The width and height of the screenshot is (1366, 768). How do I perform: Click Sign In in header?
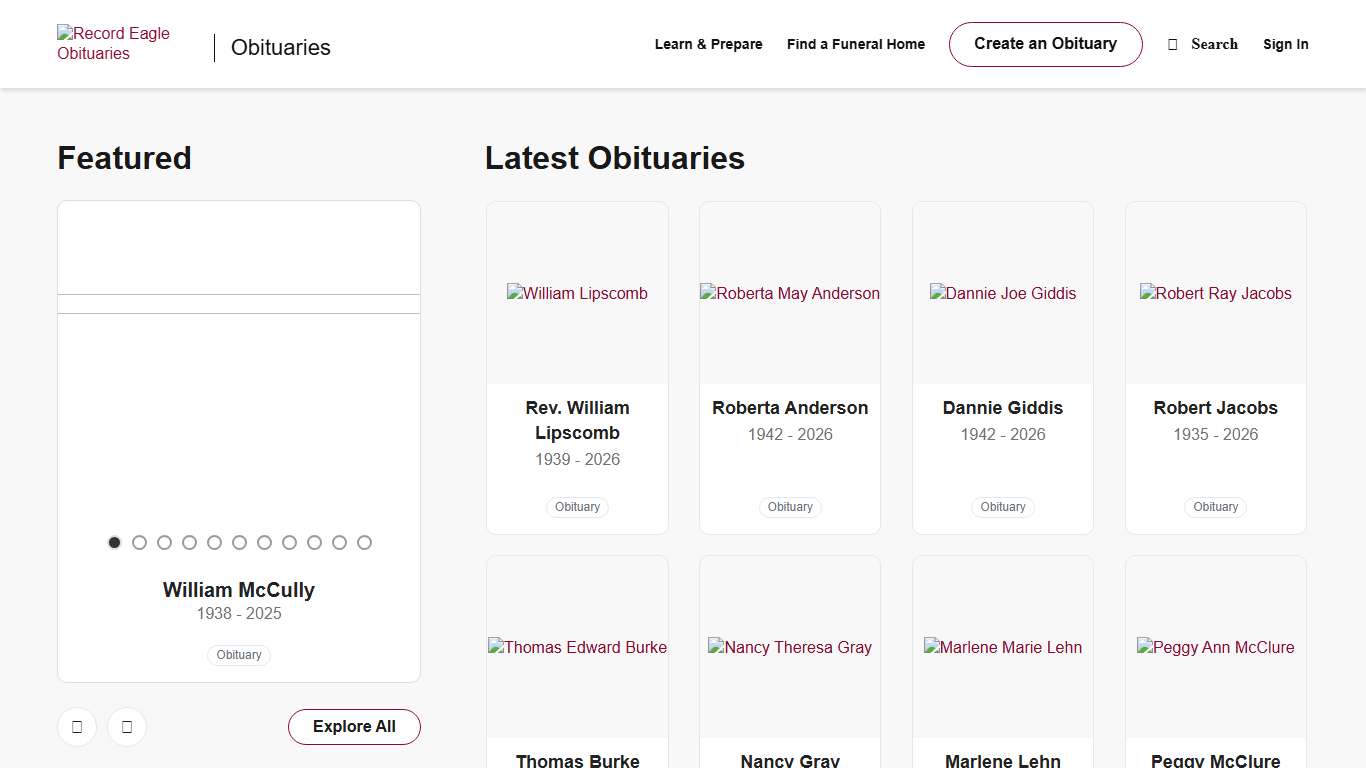1285,44
